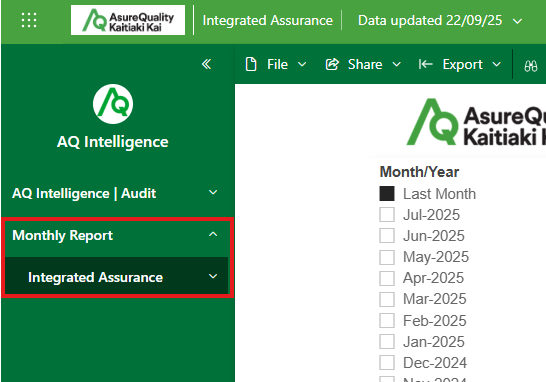The image size is (546, 382).
Task: Check the Mar-2025 checkbox
Action: [387, 299]
